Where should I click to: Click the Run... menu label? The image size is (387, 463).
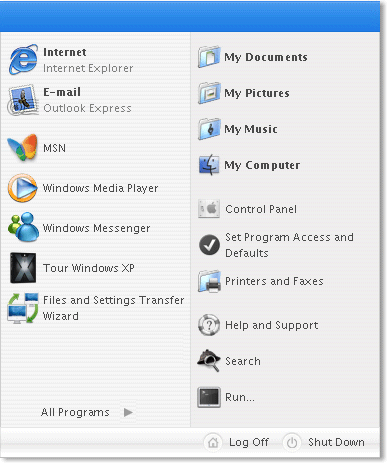point(240,397)
